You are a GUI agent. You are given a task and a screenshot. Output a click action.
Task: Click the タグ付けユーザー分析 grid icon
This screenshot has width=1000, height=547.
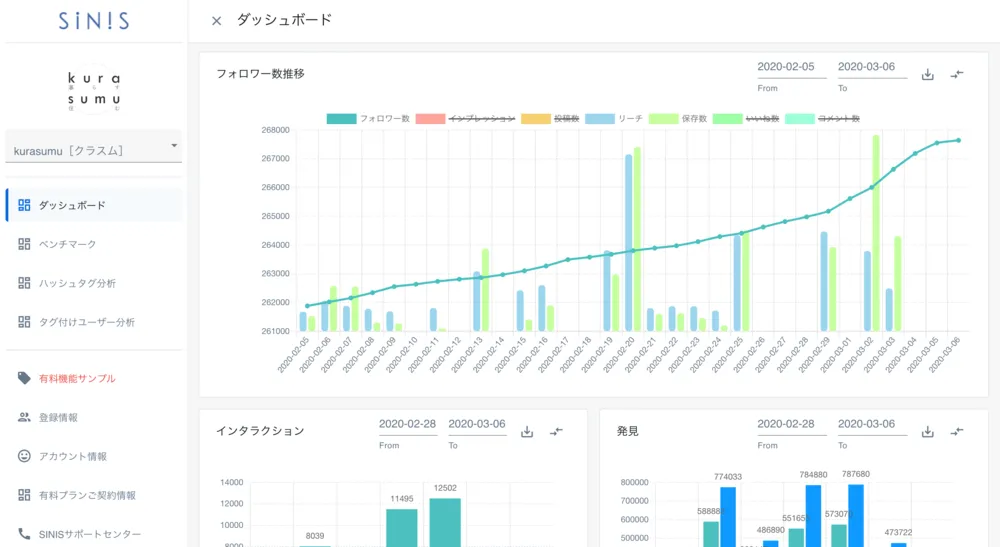[24, 322]
